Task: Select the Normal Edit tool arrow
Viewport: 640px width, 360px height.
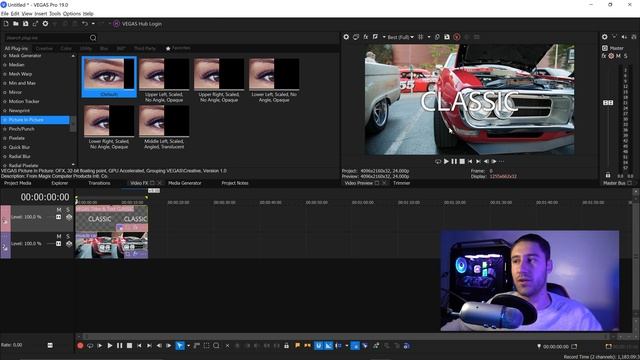Action: tap(180, 346)
